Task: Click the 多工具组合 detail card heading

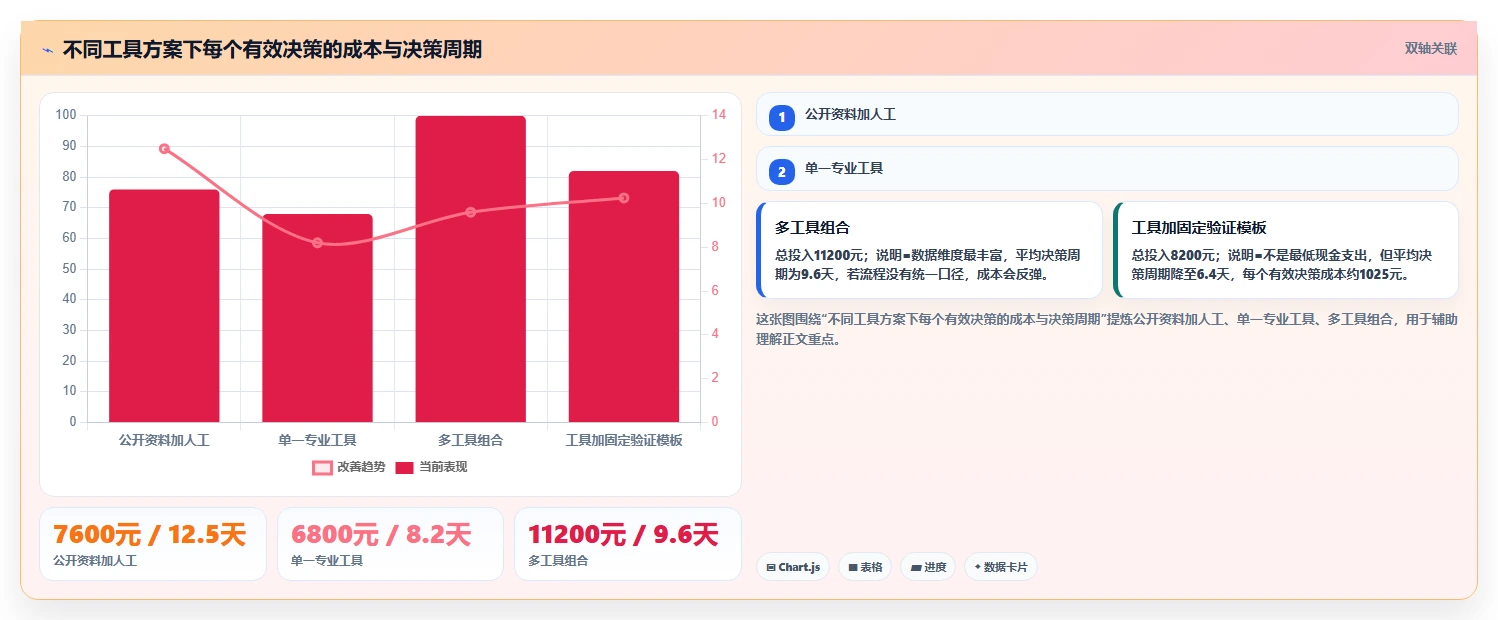Action: 812,228
